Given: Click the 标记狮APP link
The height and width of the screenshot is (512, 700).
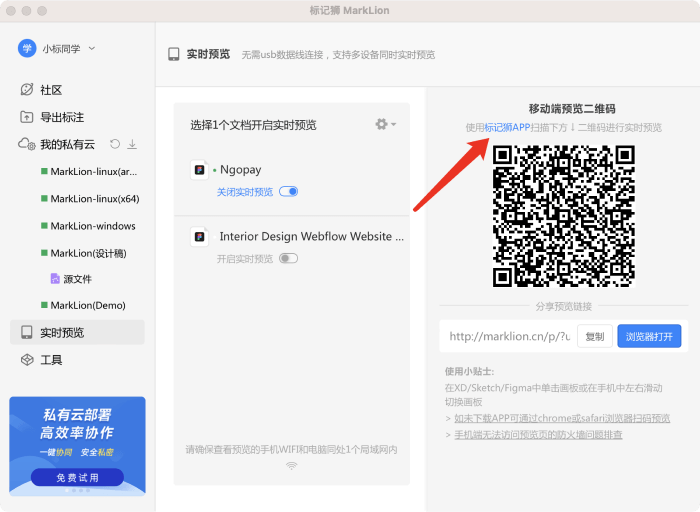Looking at the screenshot, I should point(507,128).
